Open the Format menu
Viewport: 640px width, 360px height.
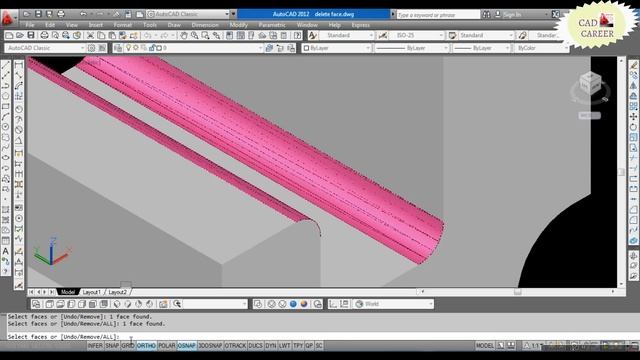122,25
